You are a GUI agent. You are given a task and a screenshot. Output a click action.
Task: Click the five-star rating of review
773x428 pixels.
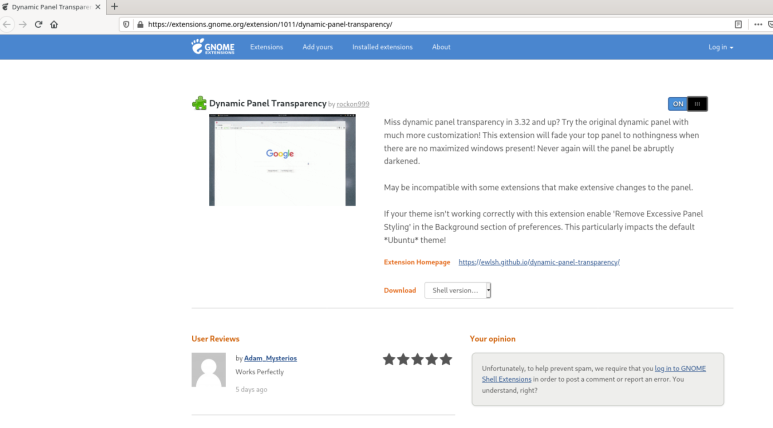pyautogui.click(x=417, y=359)
